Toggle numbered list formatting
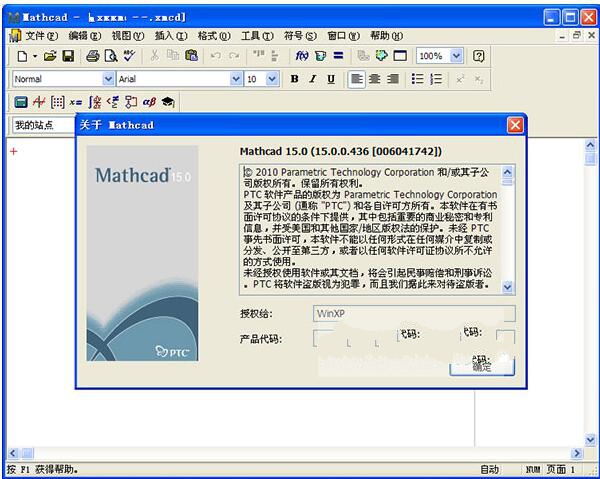Image resolution: width=600 pixels, height=479 pixels. click(x=436, y=79)
